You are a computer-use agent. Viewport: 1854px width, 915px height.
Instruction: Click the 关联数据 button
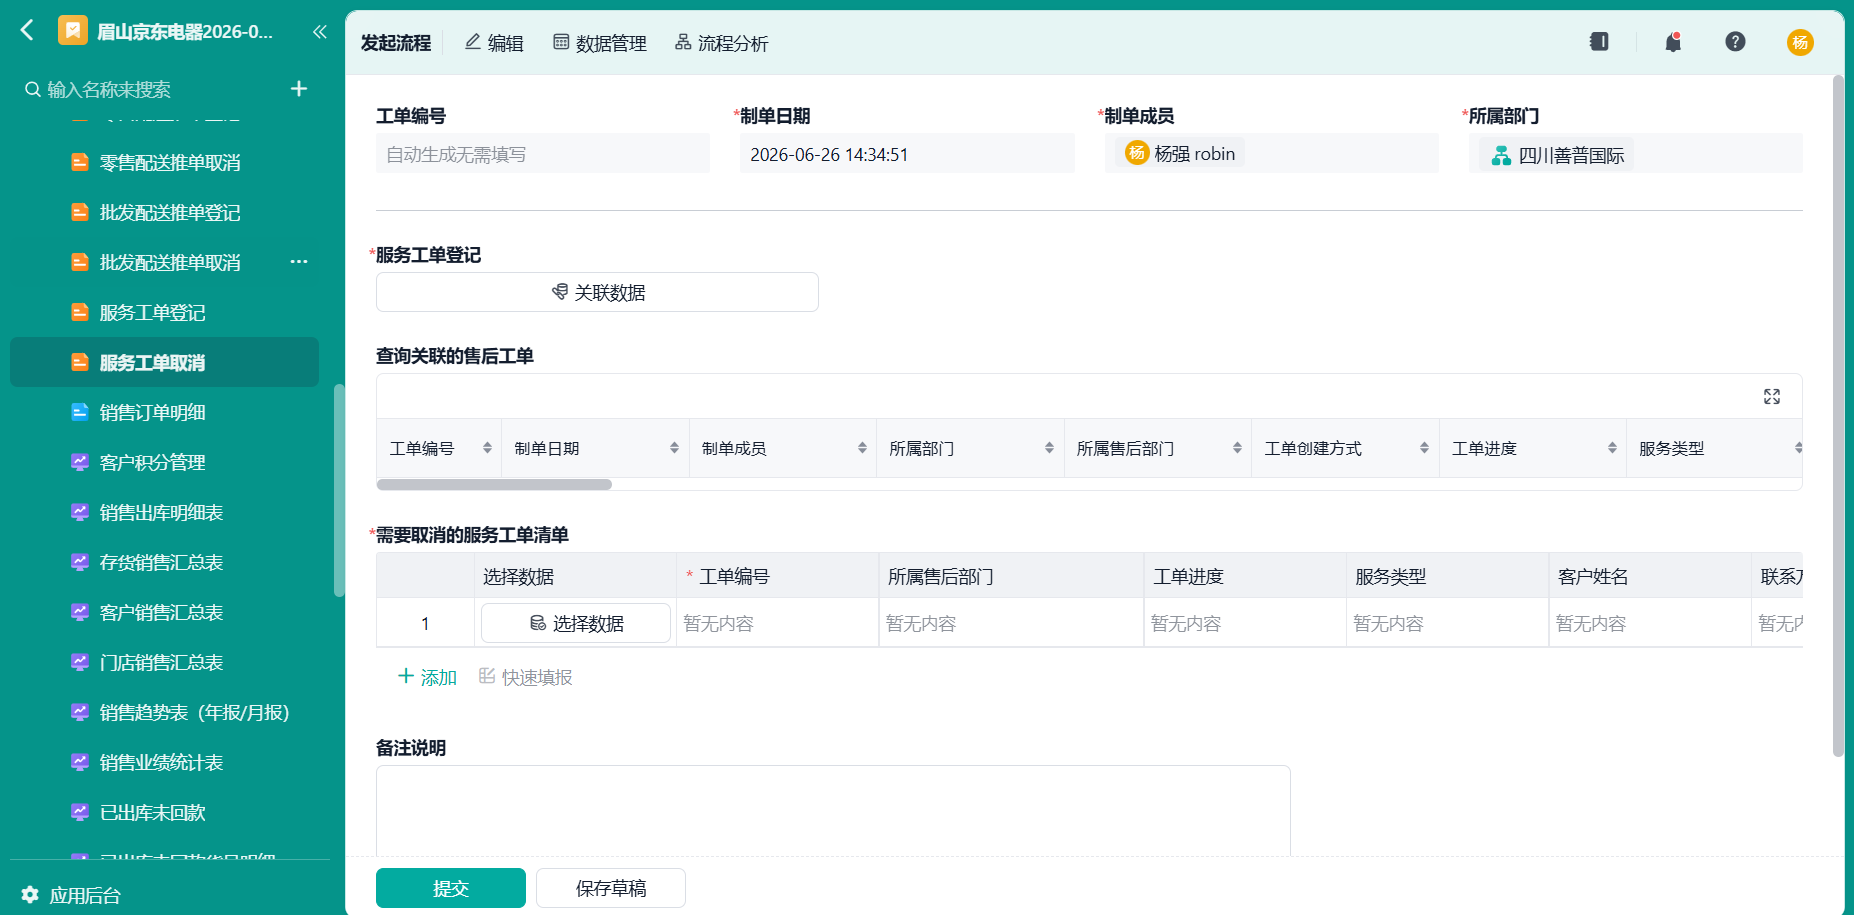tap(597, 292)
